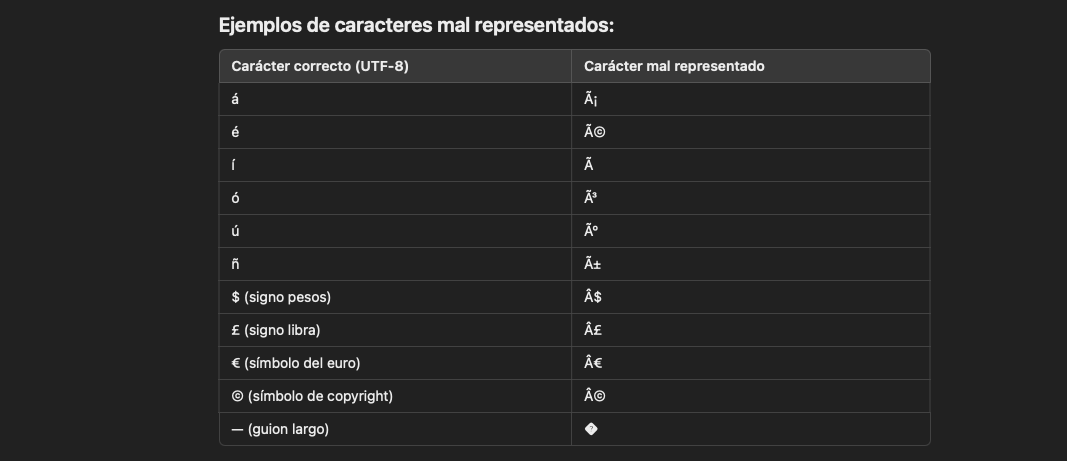1067x461 pixels.
Task: Click the correct 'í' character cell
Action: coord(395,165)
